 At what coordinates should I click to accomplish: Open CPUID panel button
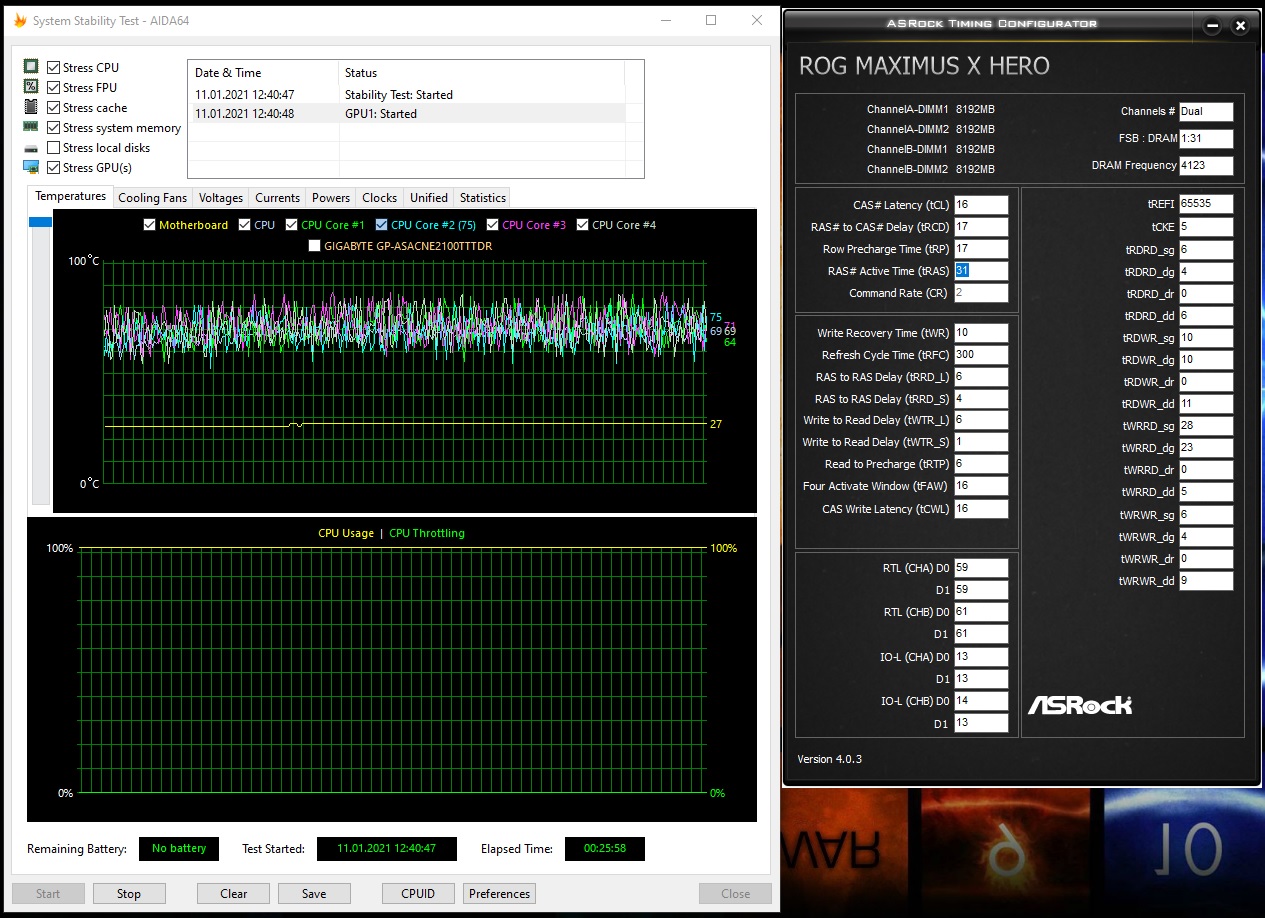[418, 894]
